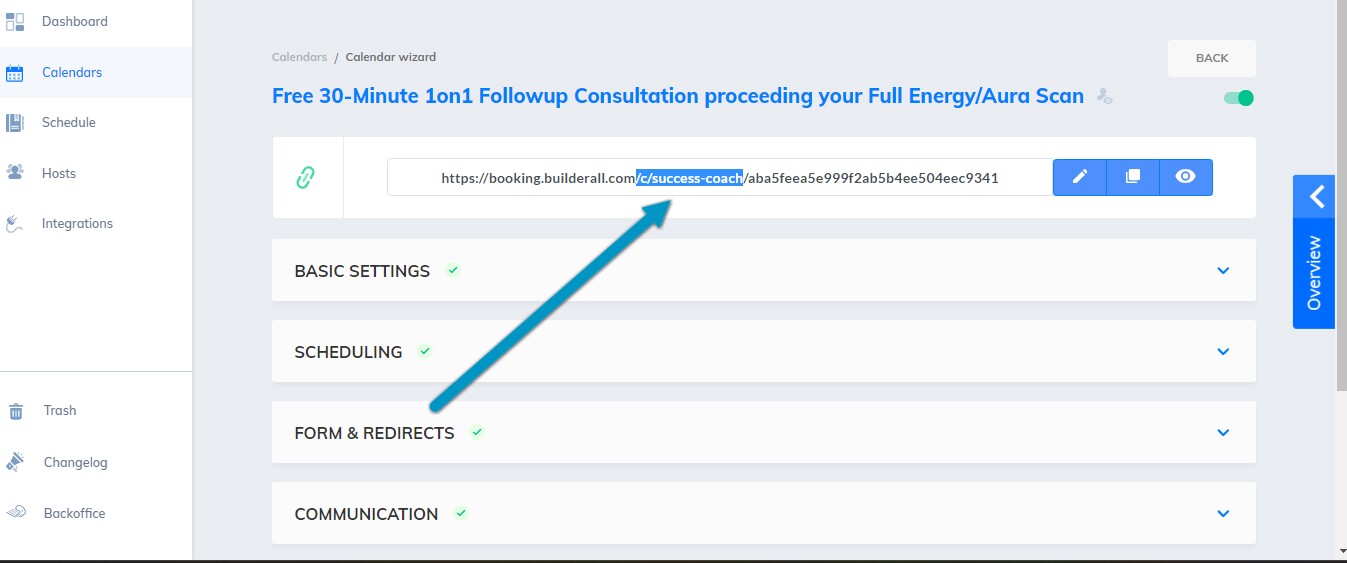Screen dimensions: 1347x563
Task: Open the Schedule menu item
Action: click(68, 122)
